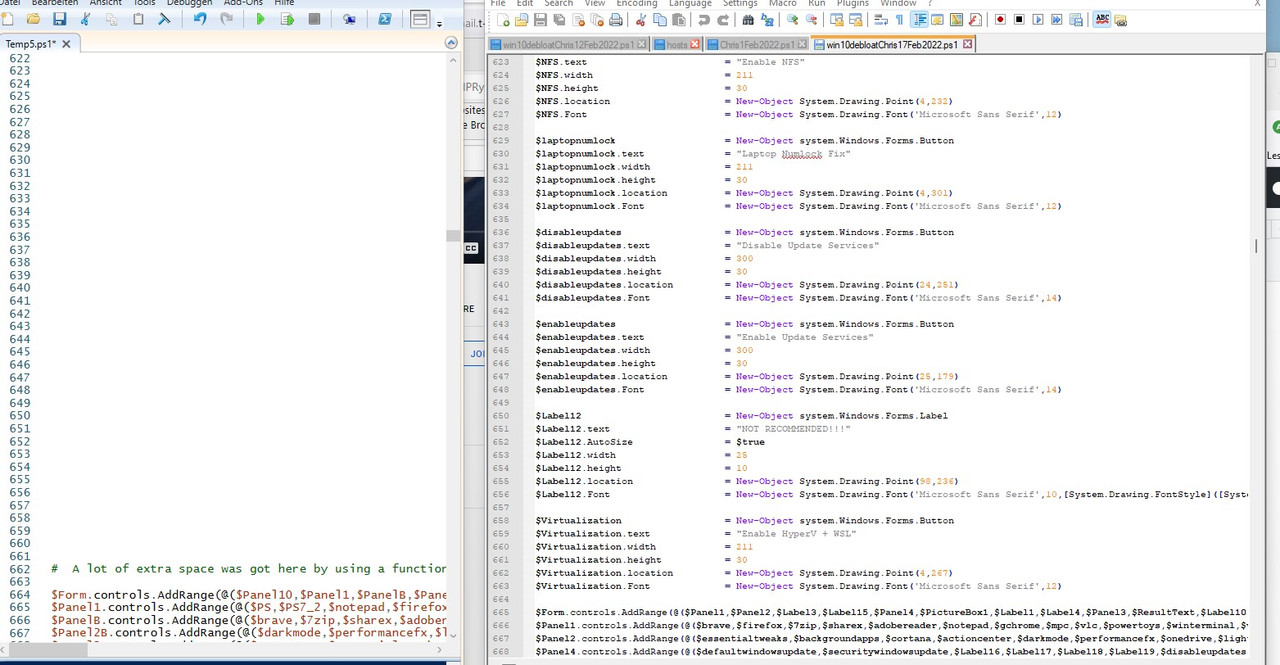Click the ISE editor vertical scrollbar thumb
This screenshot has height=665, width=1280.
[x=451, y=236]
